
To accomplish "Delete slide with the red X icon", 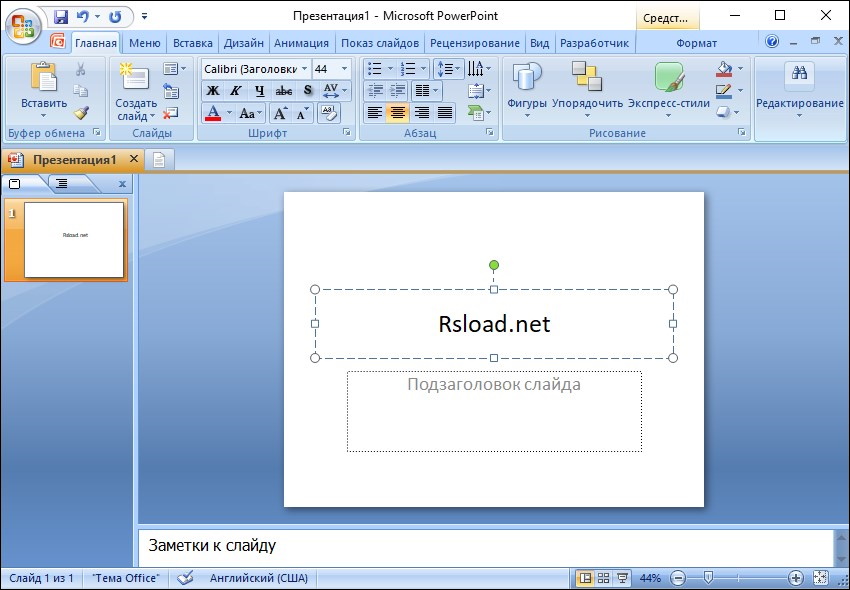I will [x=171, y=113].
